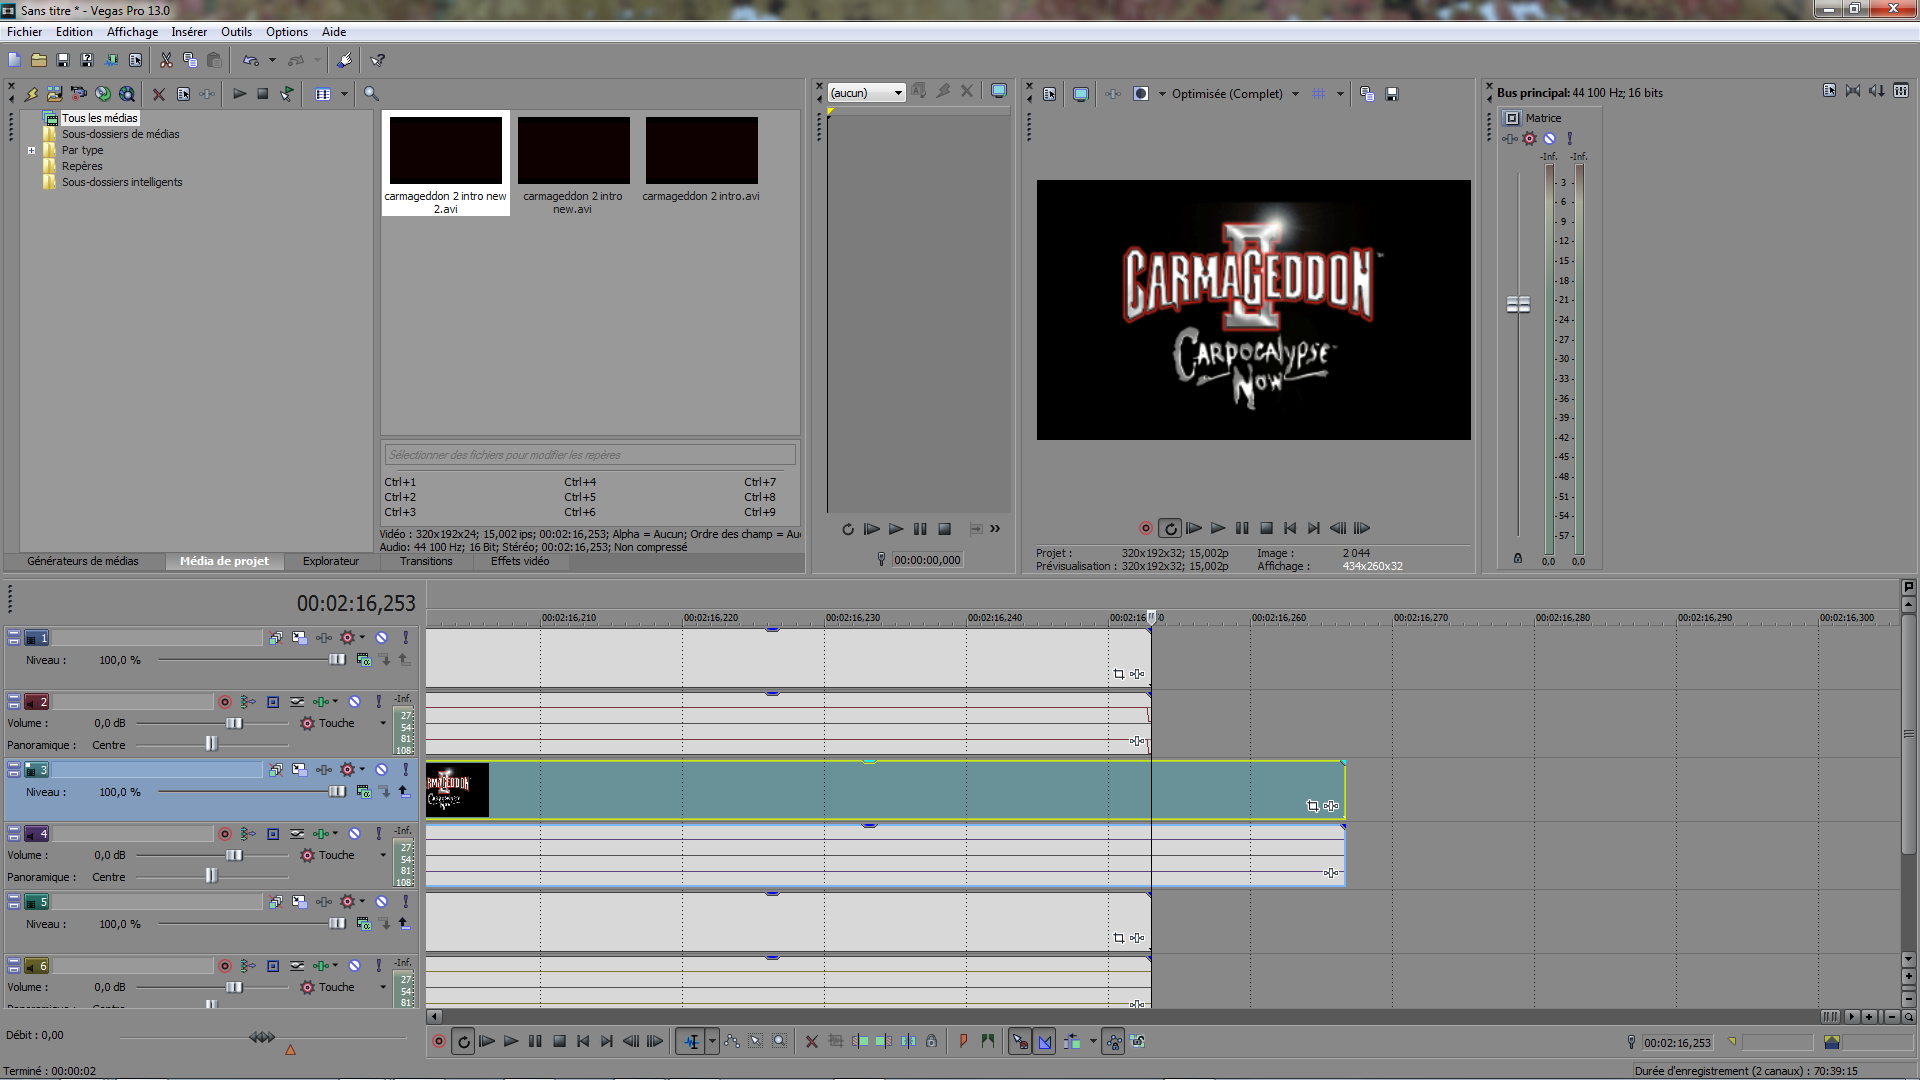Viewport: 1920px width, 1080px height.
Task: Open the preview overlays dropdown arrow
Action: (x=1340, y=94)
